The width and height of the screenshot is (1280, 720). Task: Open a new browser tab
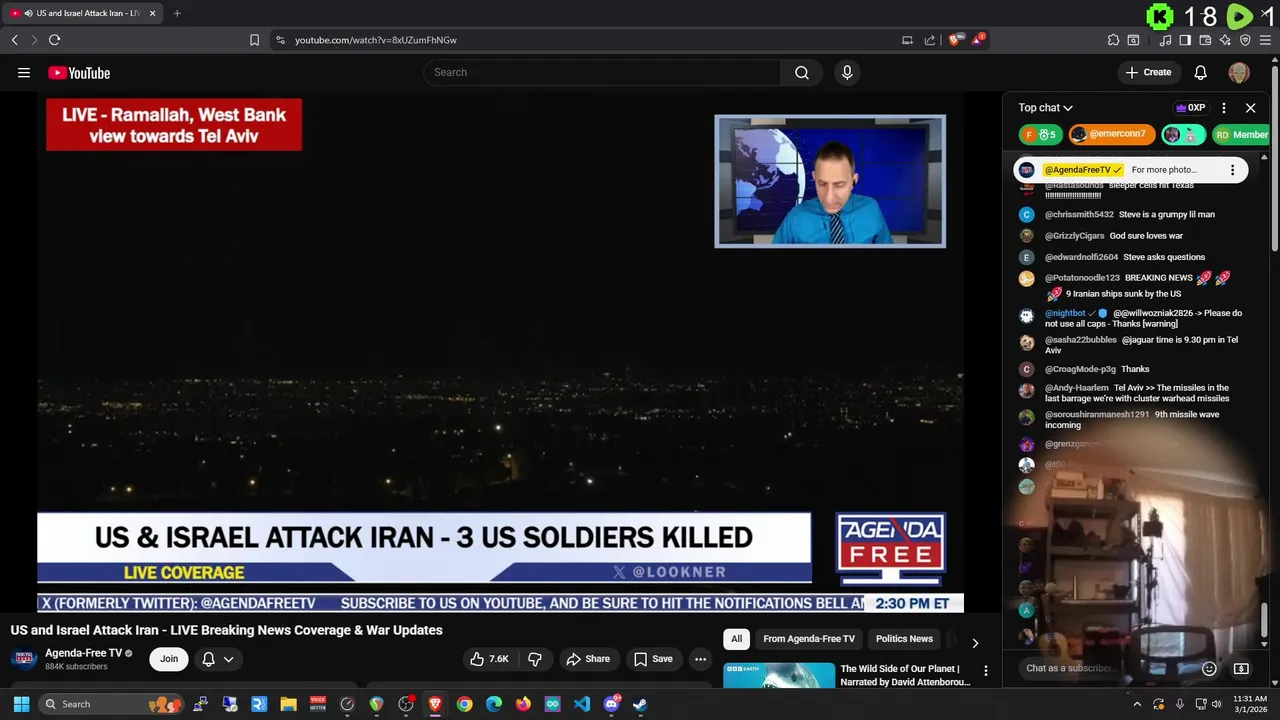(x=177, y=13)
